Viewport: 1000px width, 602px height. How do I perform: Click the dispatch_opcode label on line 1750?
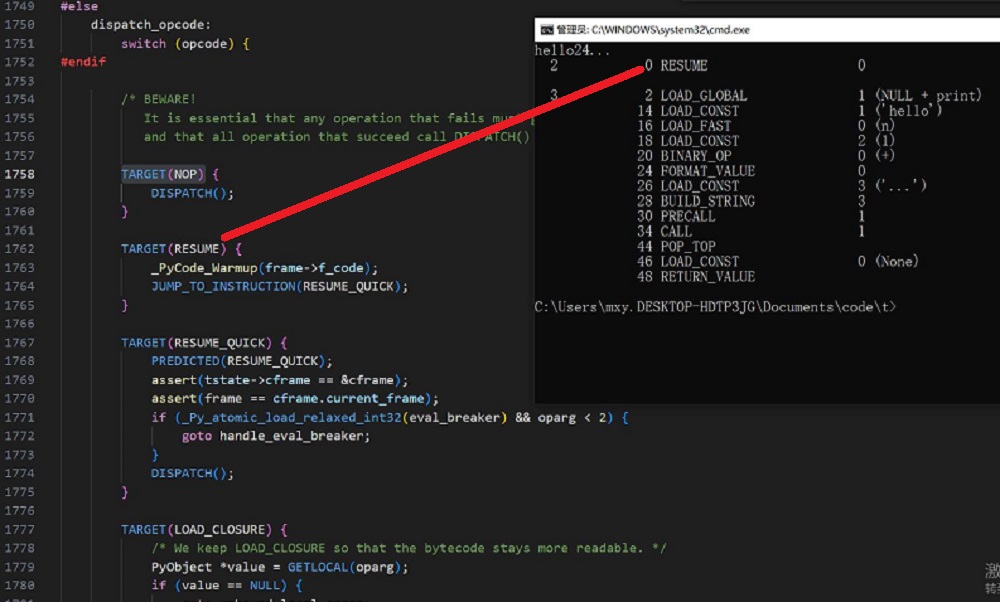(150, 24)
